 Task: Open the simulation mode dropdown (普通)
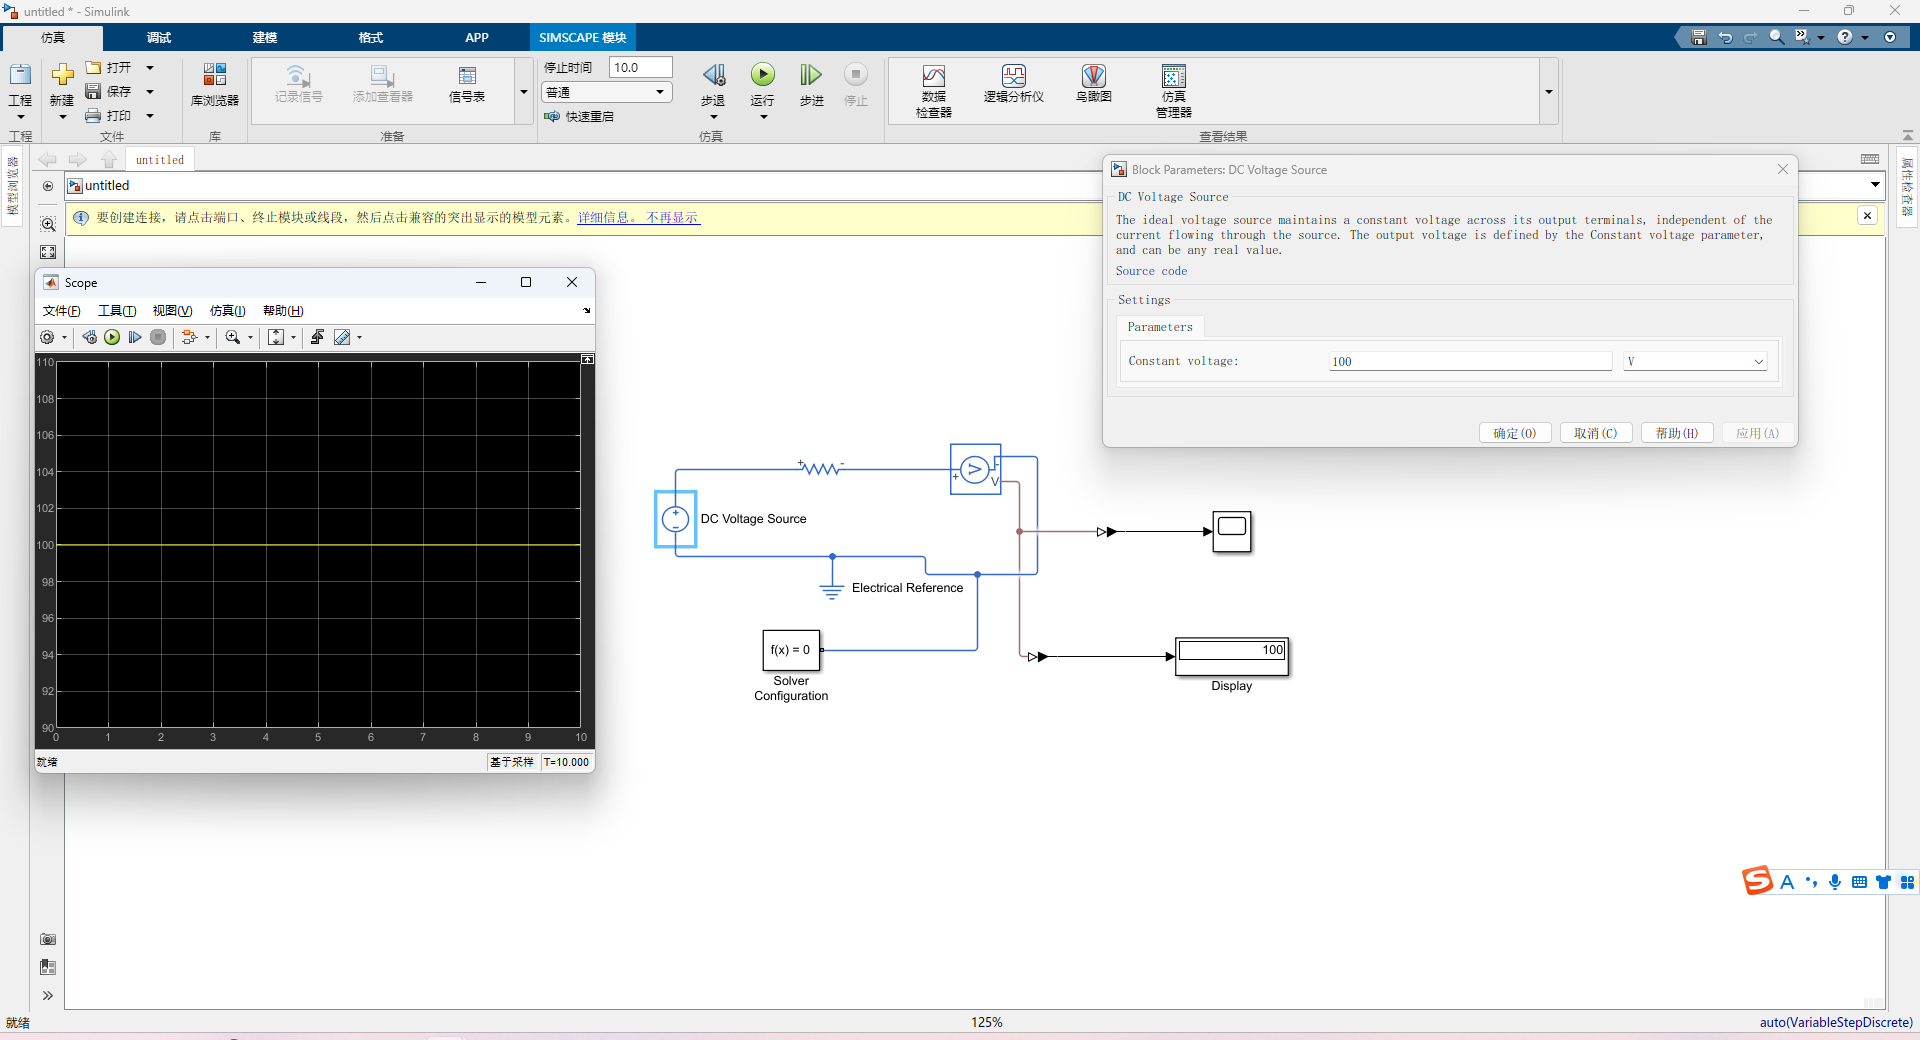pos(606,92)
